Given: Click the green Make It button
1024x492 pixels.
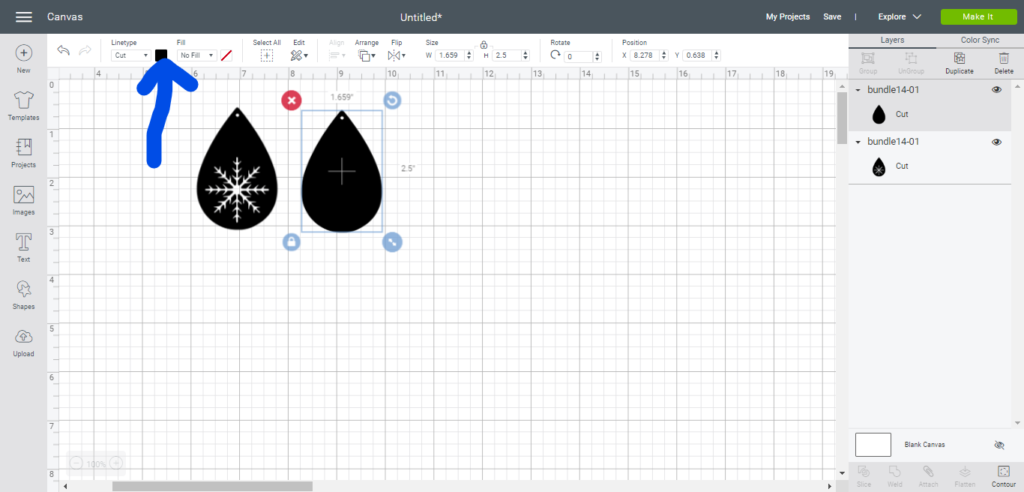Looking at the screenshot, I should pyautogui.click(x=976, y=17).
